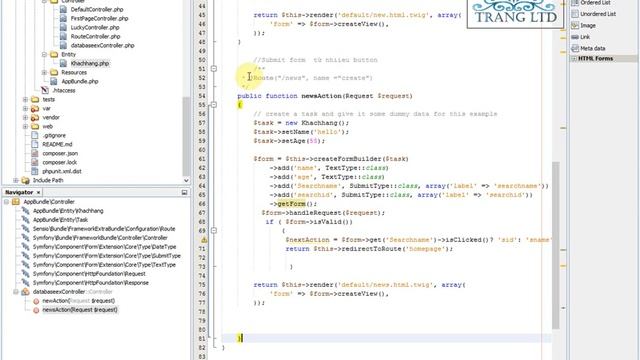The width and height of the screenshot is (640, 360).
Task: Select FrameworkBundle Controller import in Navigator
Action: (x=100, y=238)
